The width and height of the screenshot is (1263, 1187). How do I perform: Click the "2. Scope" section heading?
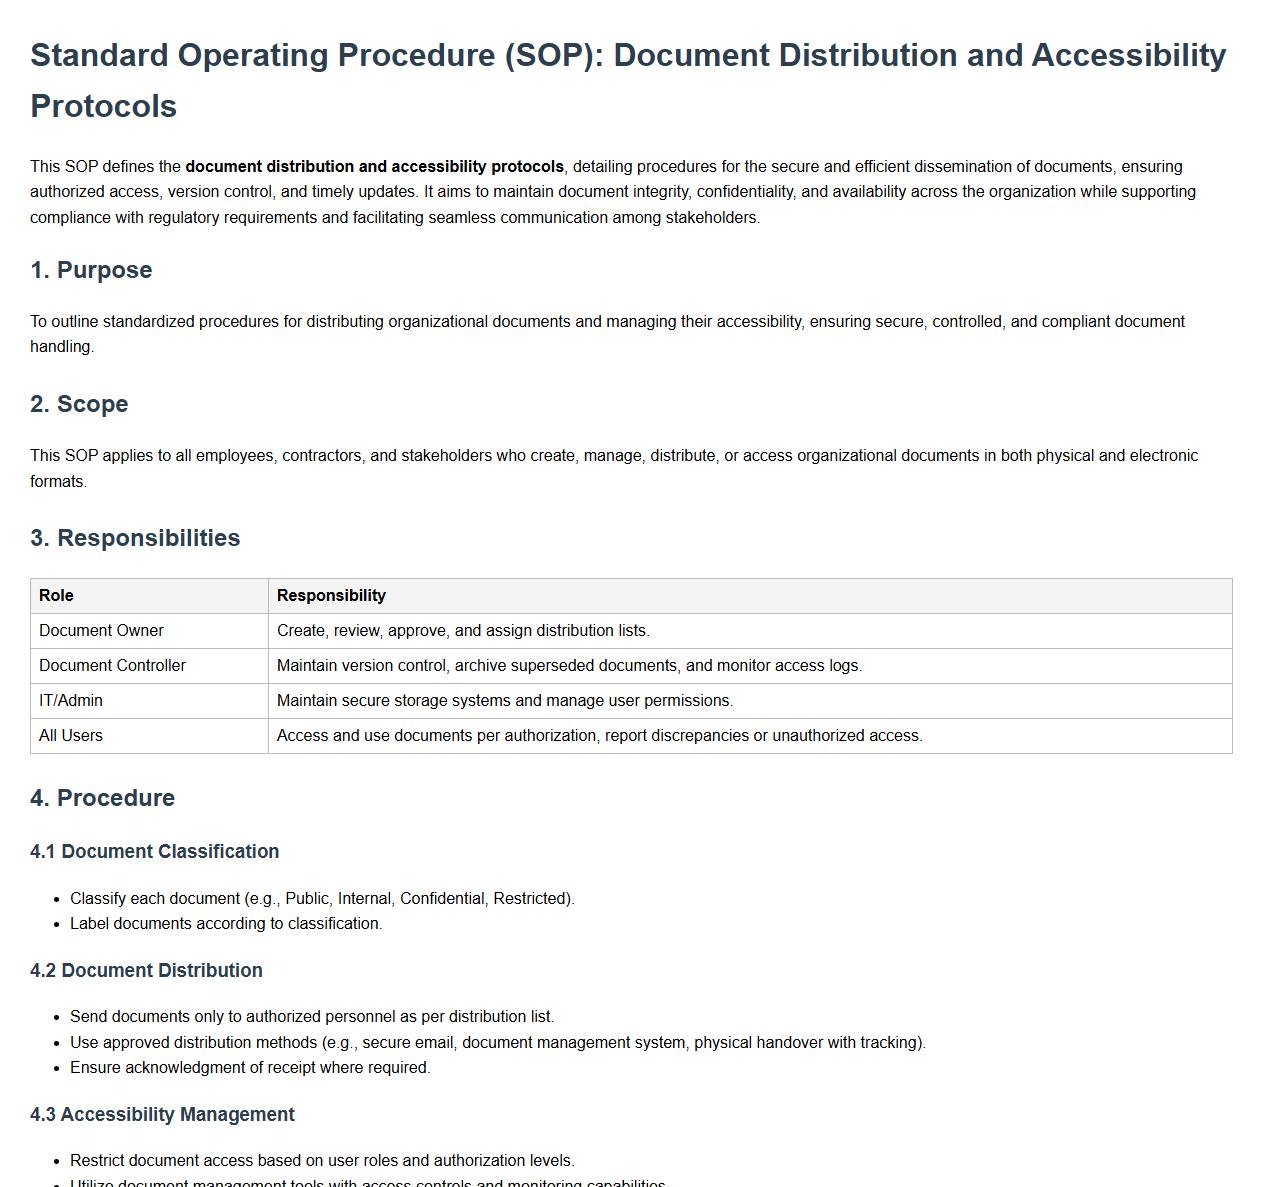(x=79, y=404)
